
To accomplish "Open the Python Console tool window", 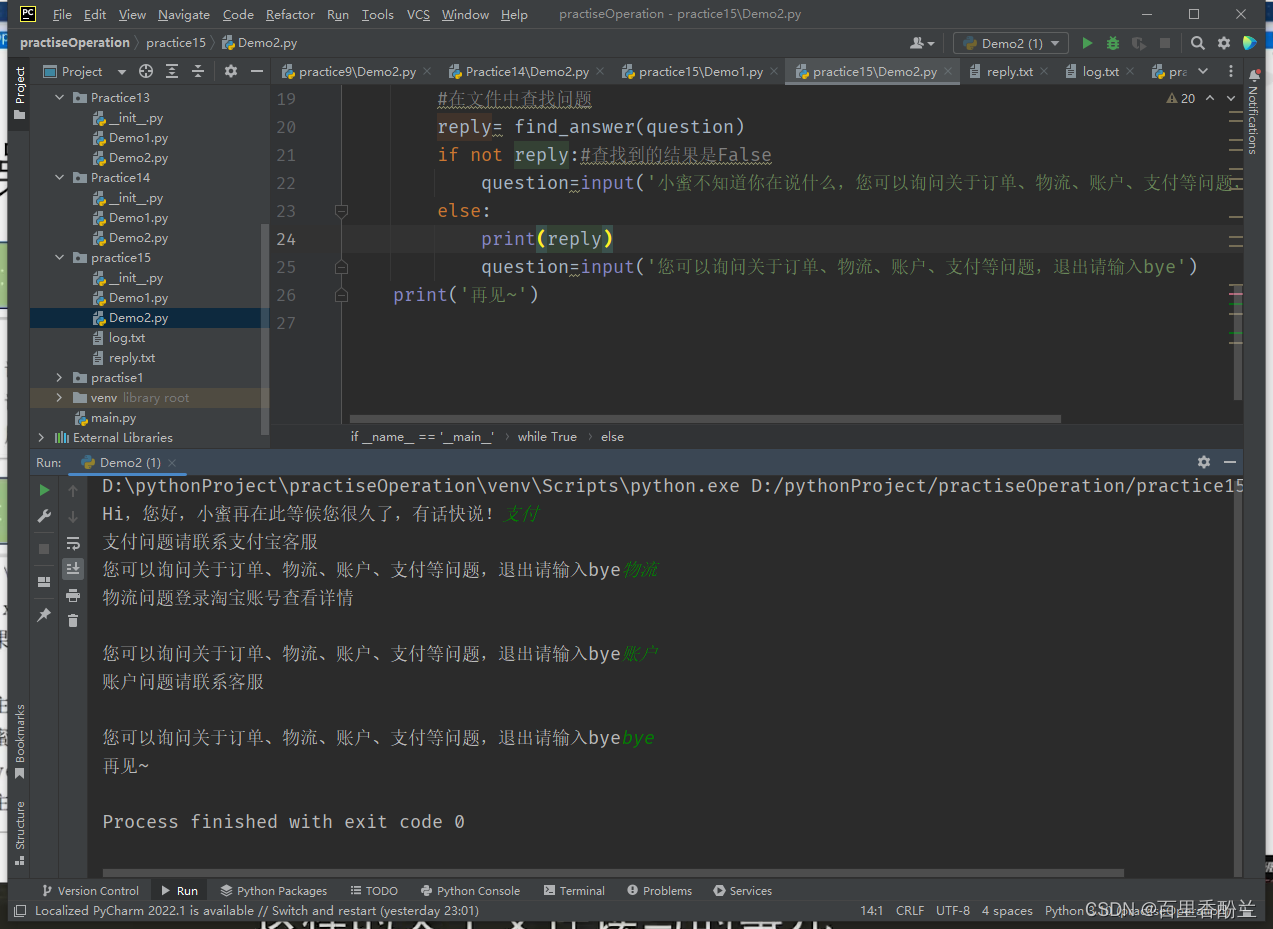I will coord(470,890).
